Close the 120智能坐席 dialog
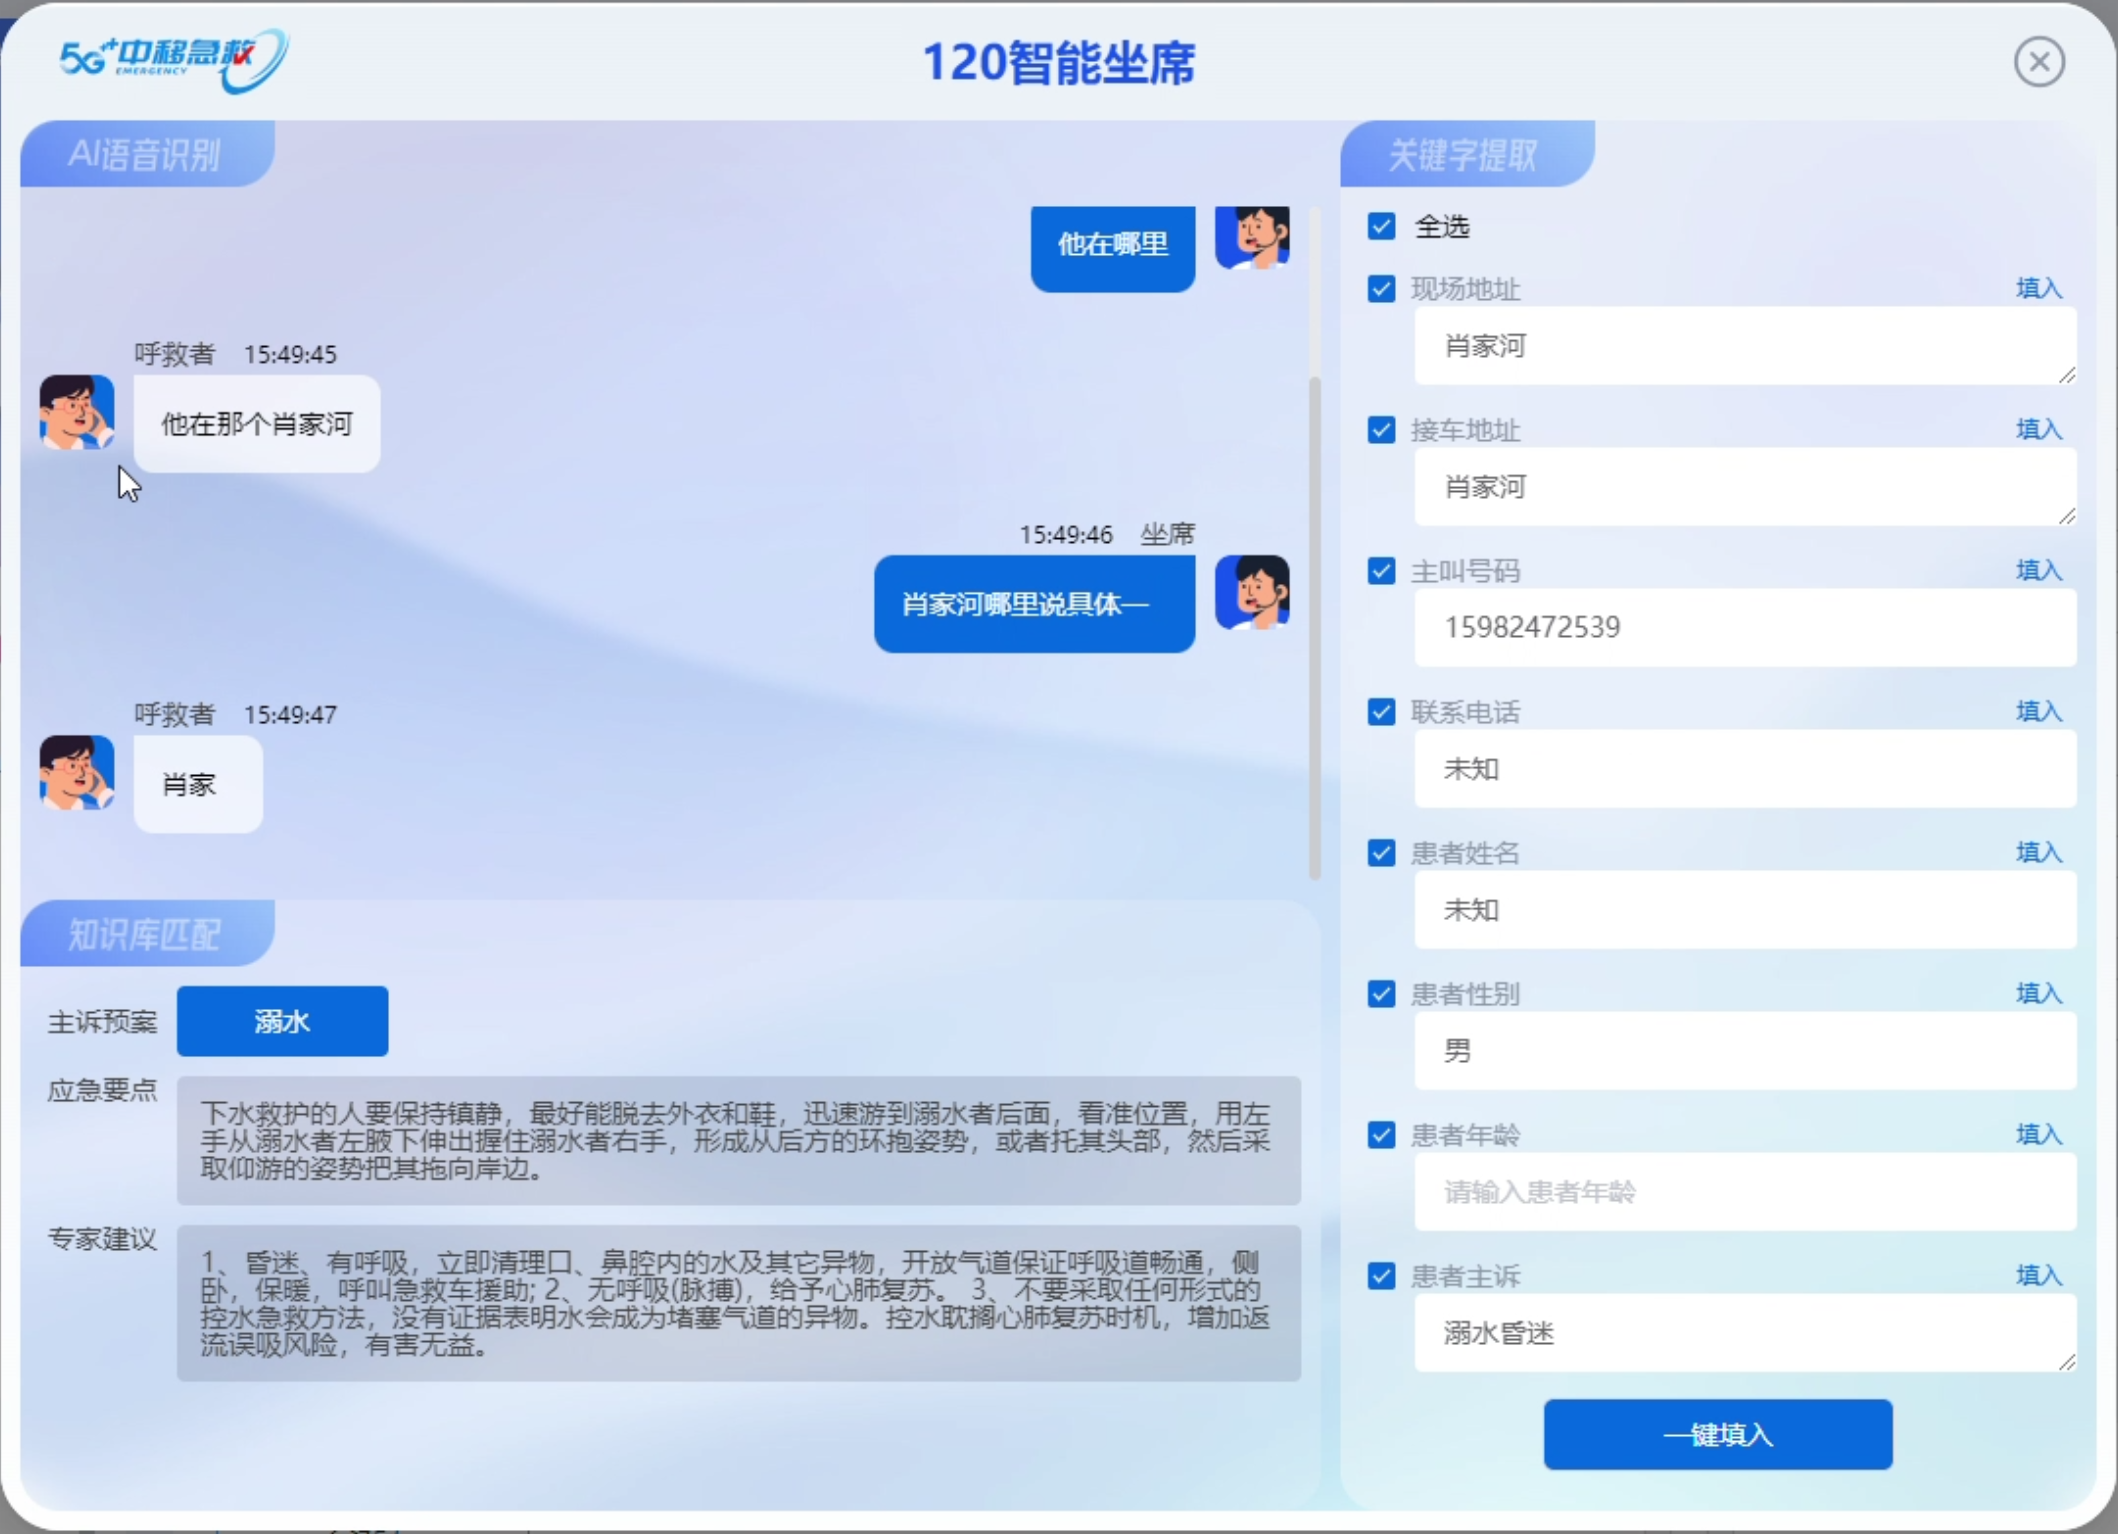 tap(2039, 62)
